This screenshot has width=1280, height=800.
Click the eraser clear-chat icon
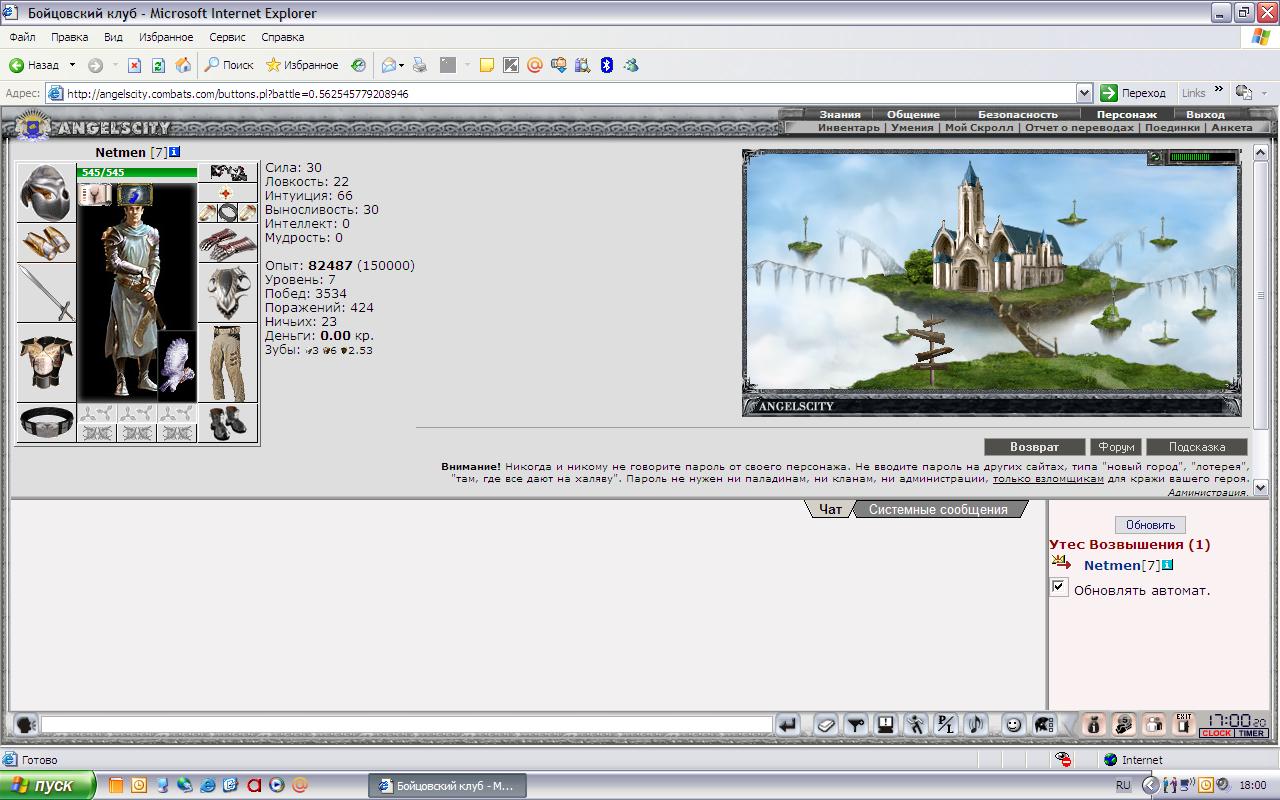click(826, 725)
